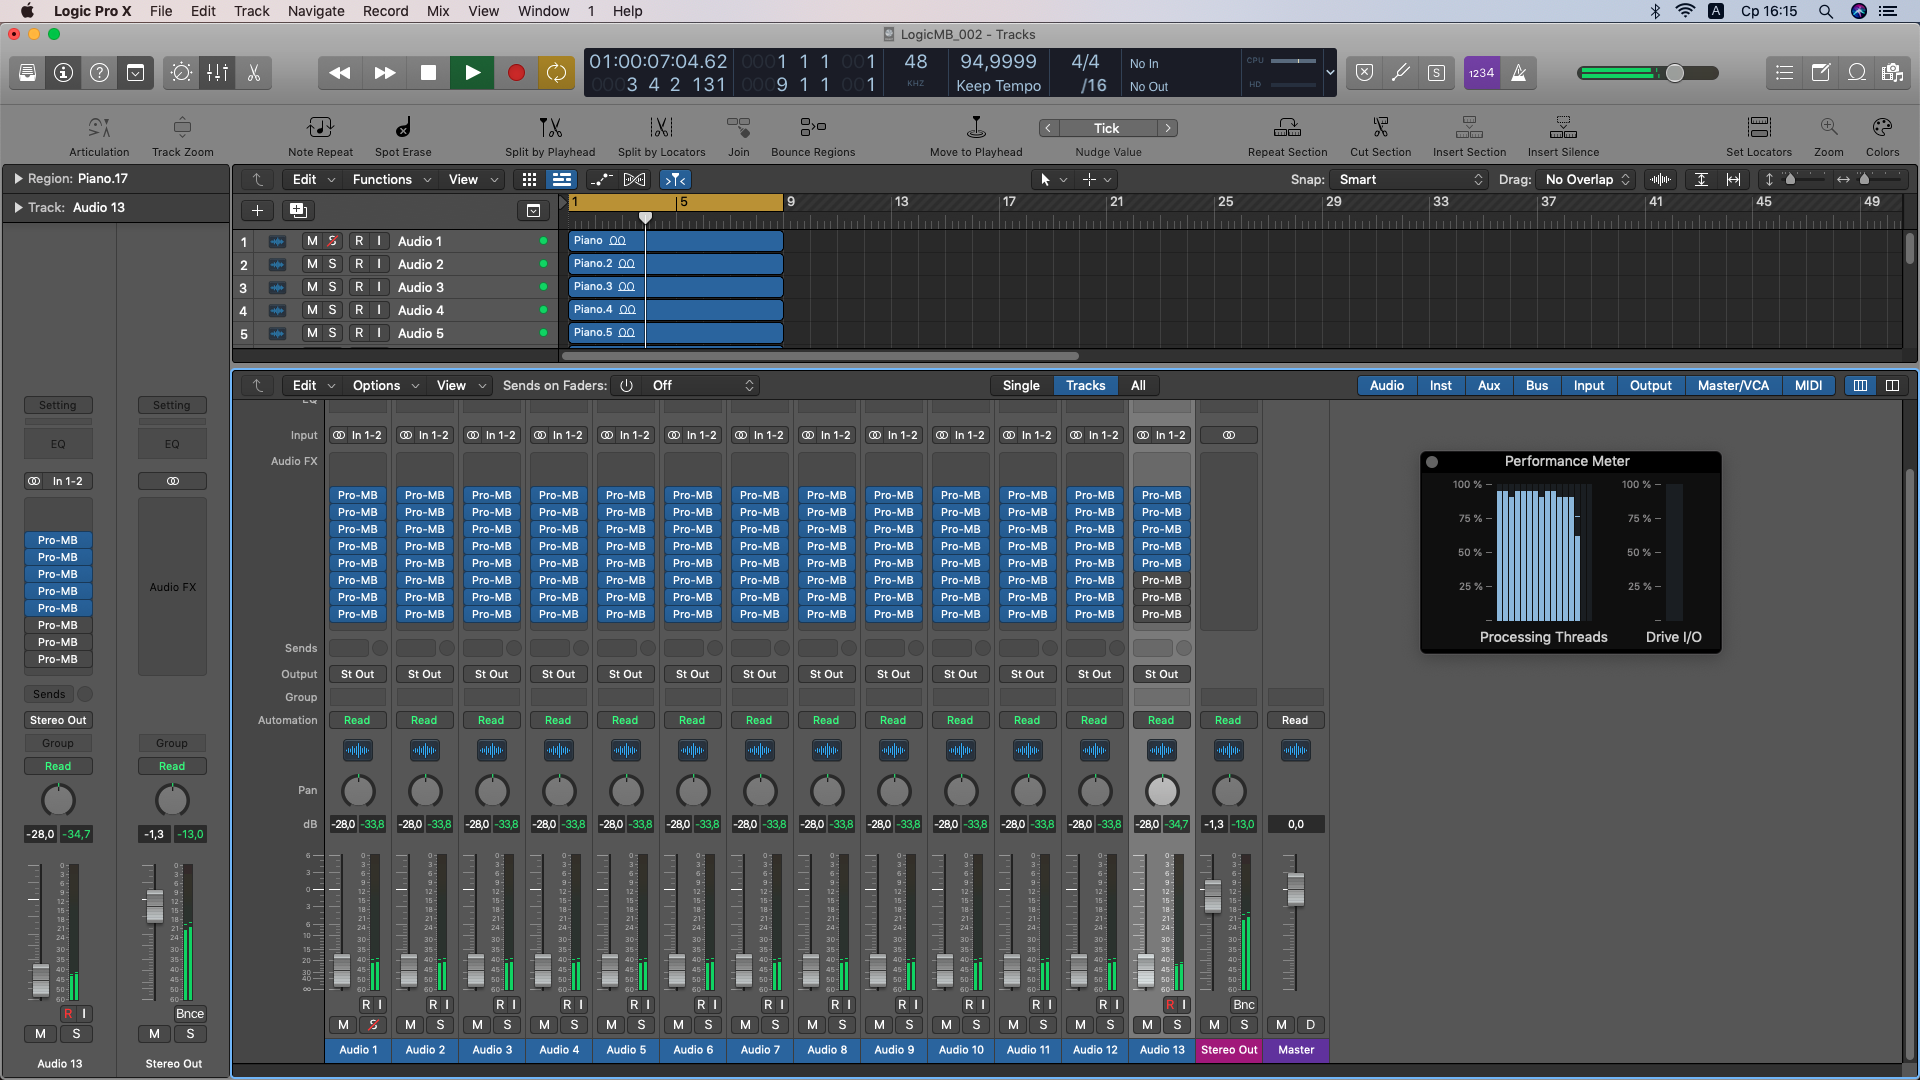Open the Note Pads icon
This screenshot has width=1920, height=1080.
(1821, 73)
